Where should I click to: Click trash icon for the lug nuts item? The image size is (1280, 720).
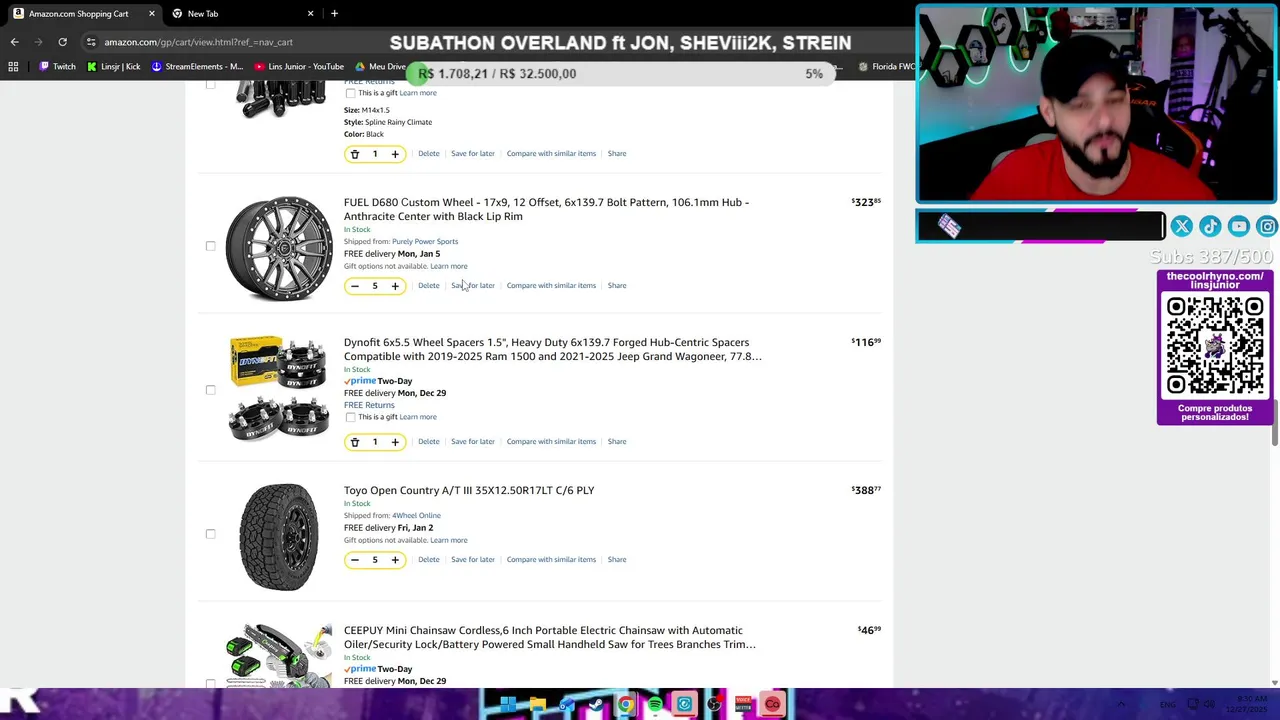[354, 154]
